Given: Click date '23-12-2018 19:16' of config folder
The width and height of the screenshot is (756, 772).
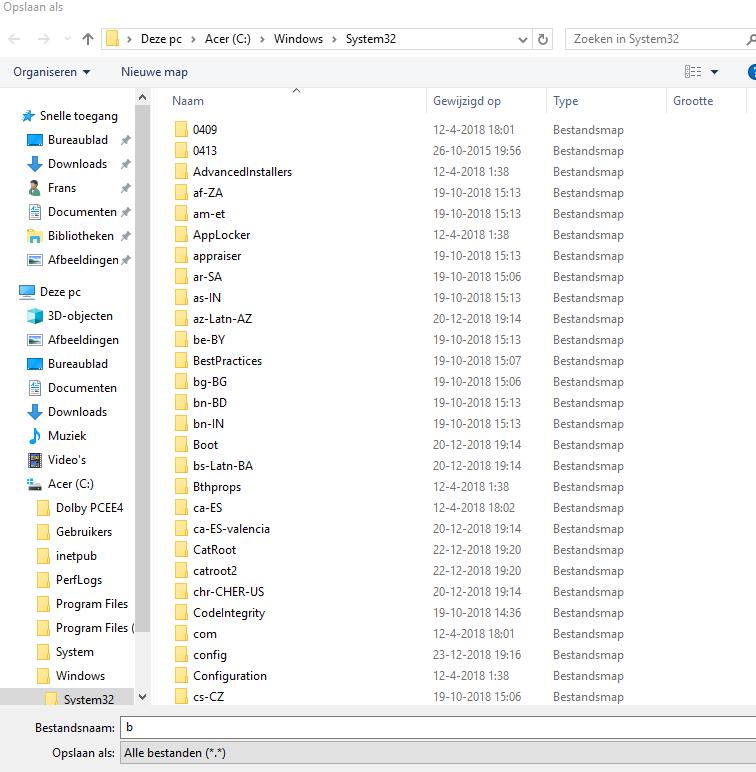Looking at the screenshot, I should (x=476, y=655).
